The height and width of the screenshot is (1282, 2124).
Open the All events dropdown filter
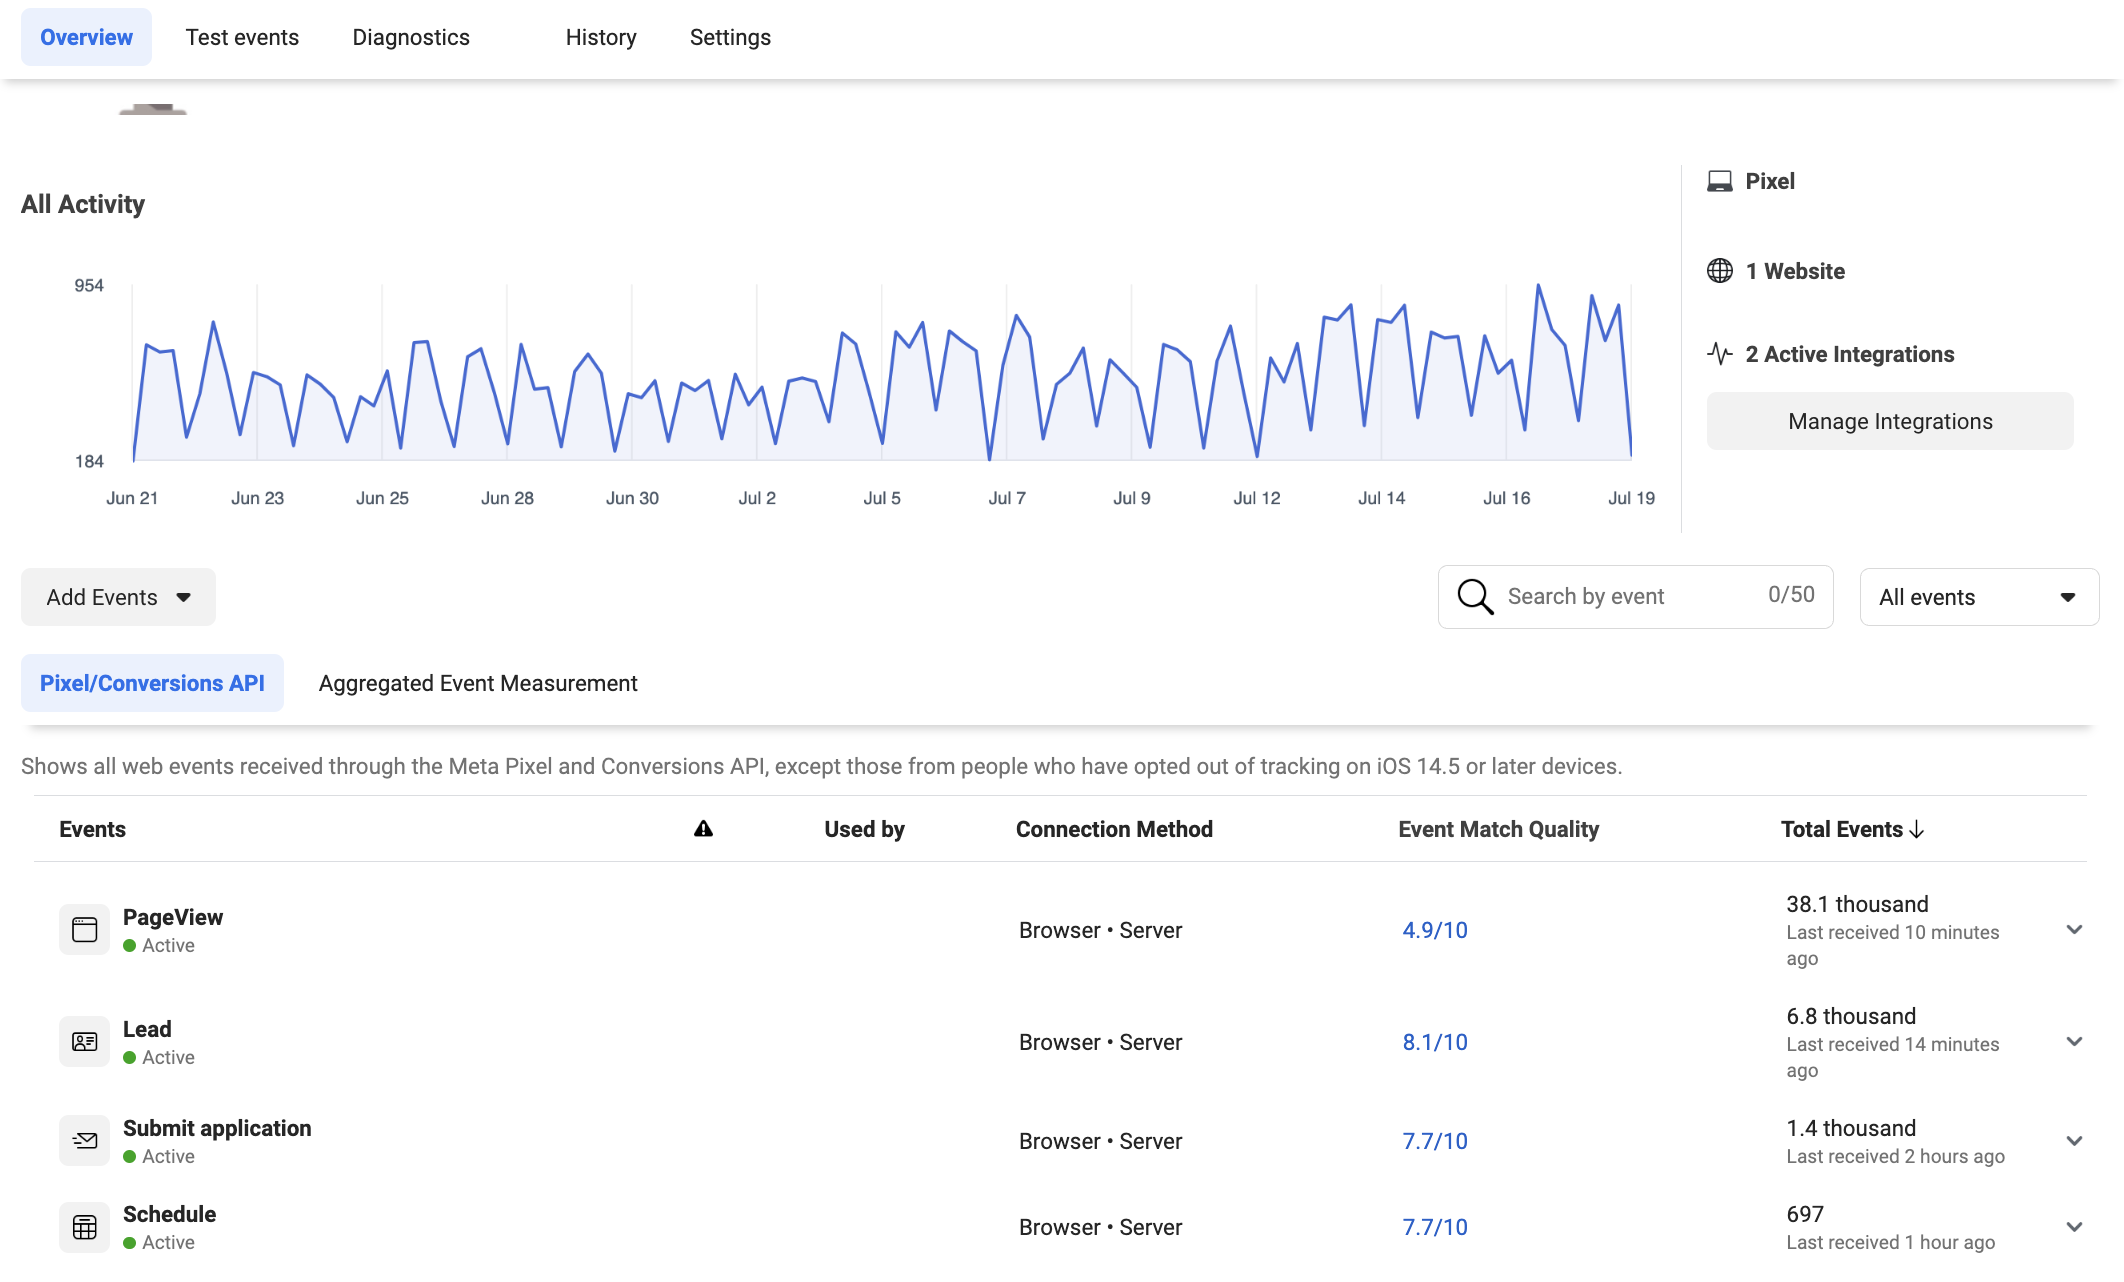pos(1974,596)
